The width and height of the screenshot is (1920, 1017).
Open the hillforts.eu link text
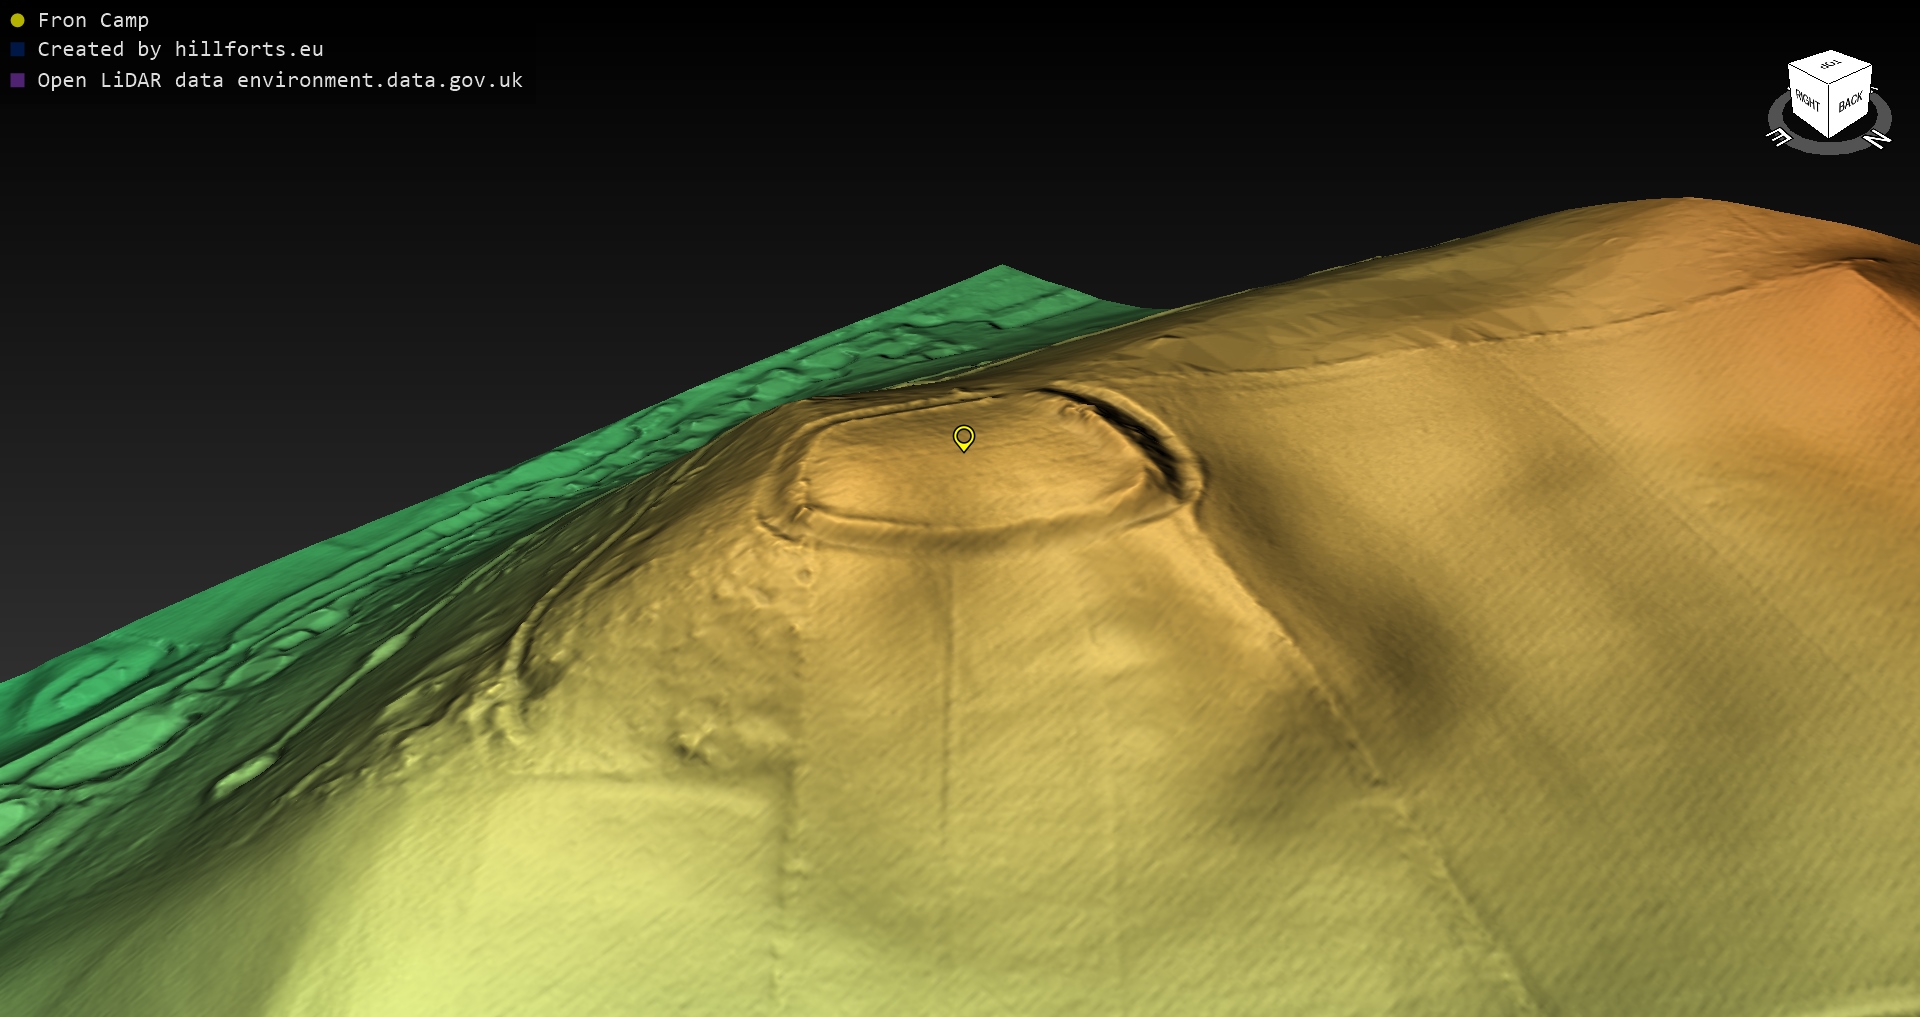click(249, 49)
